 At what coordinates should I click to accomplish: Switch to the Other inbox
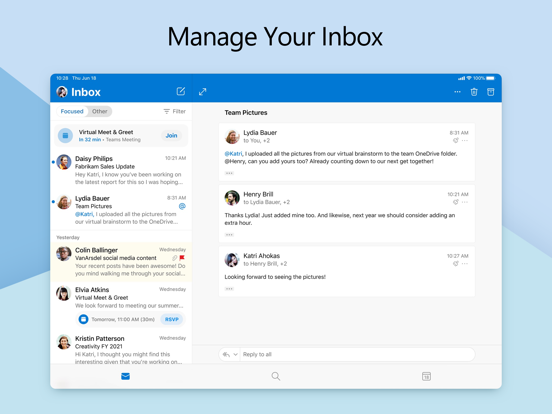(100, 111)
